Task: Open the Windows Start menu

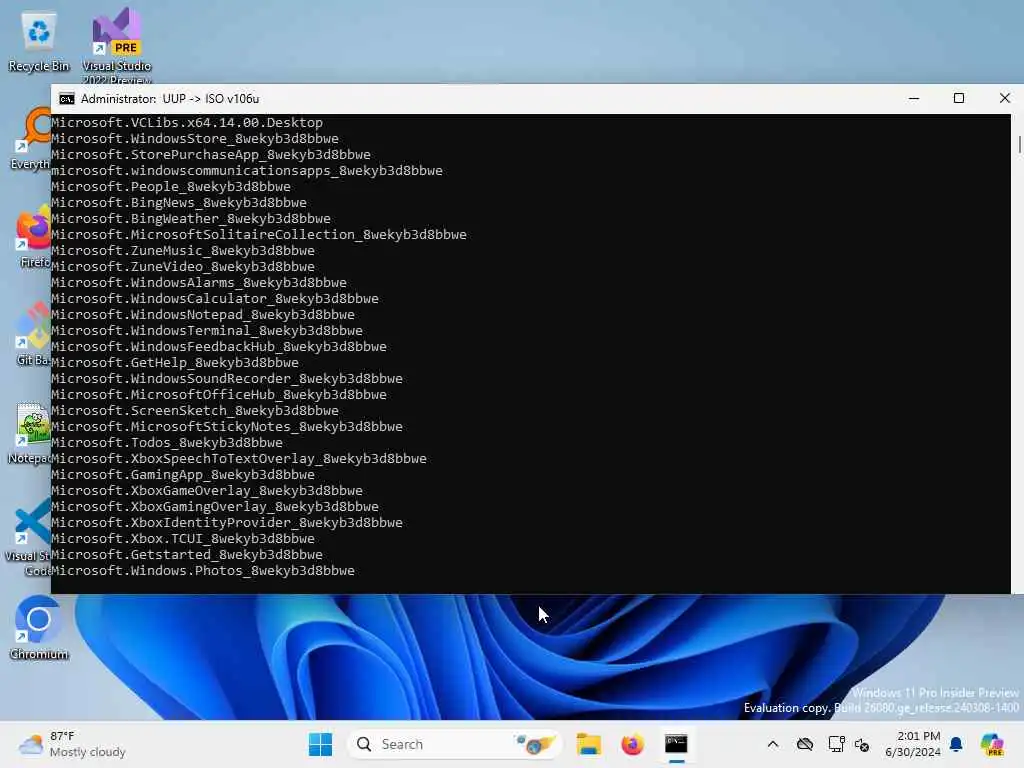Action: [x=320, y=744]
